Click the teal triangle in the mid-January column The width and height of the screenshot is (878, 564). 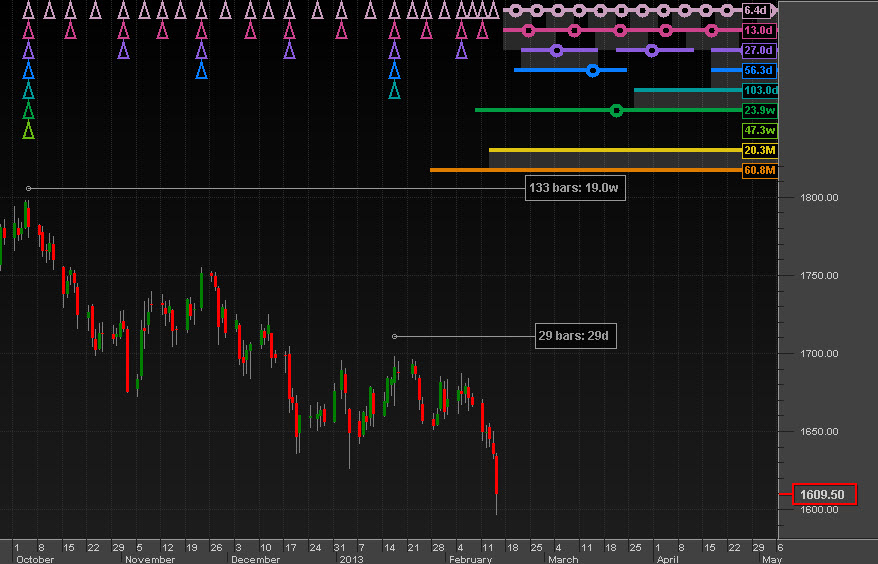394,90
